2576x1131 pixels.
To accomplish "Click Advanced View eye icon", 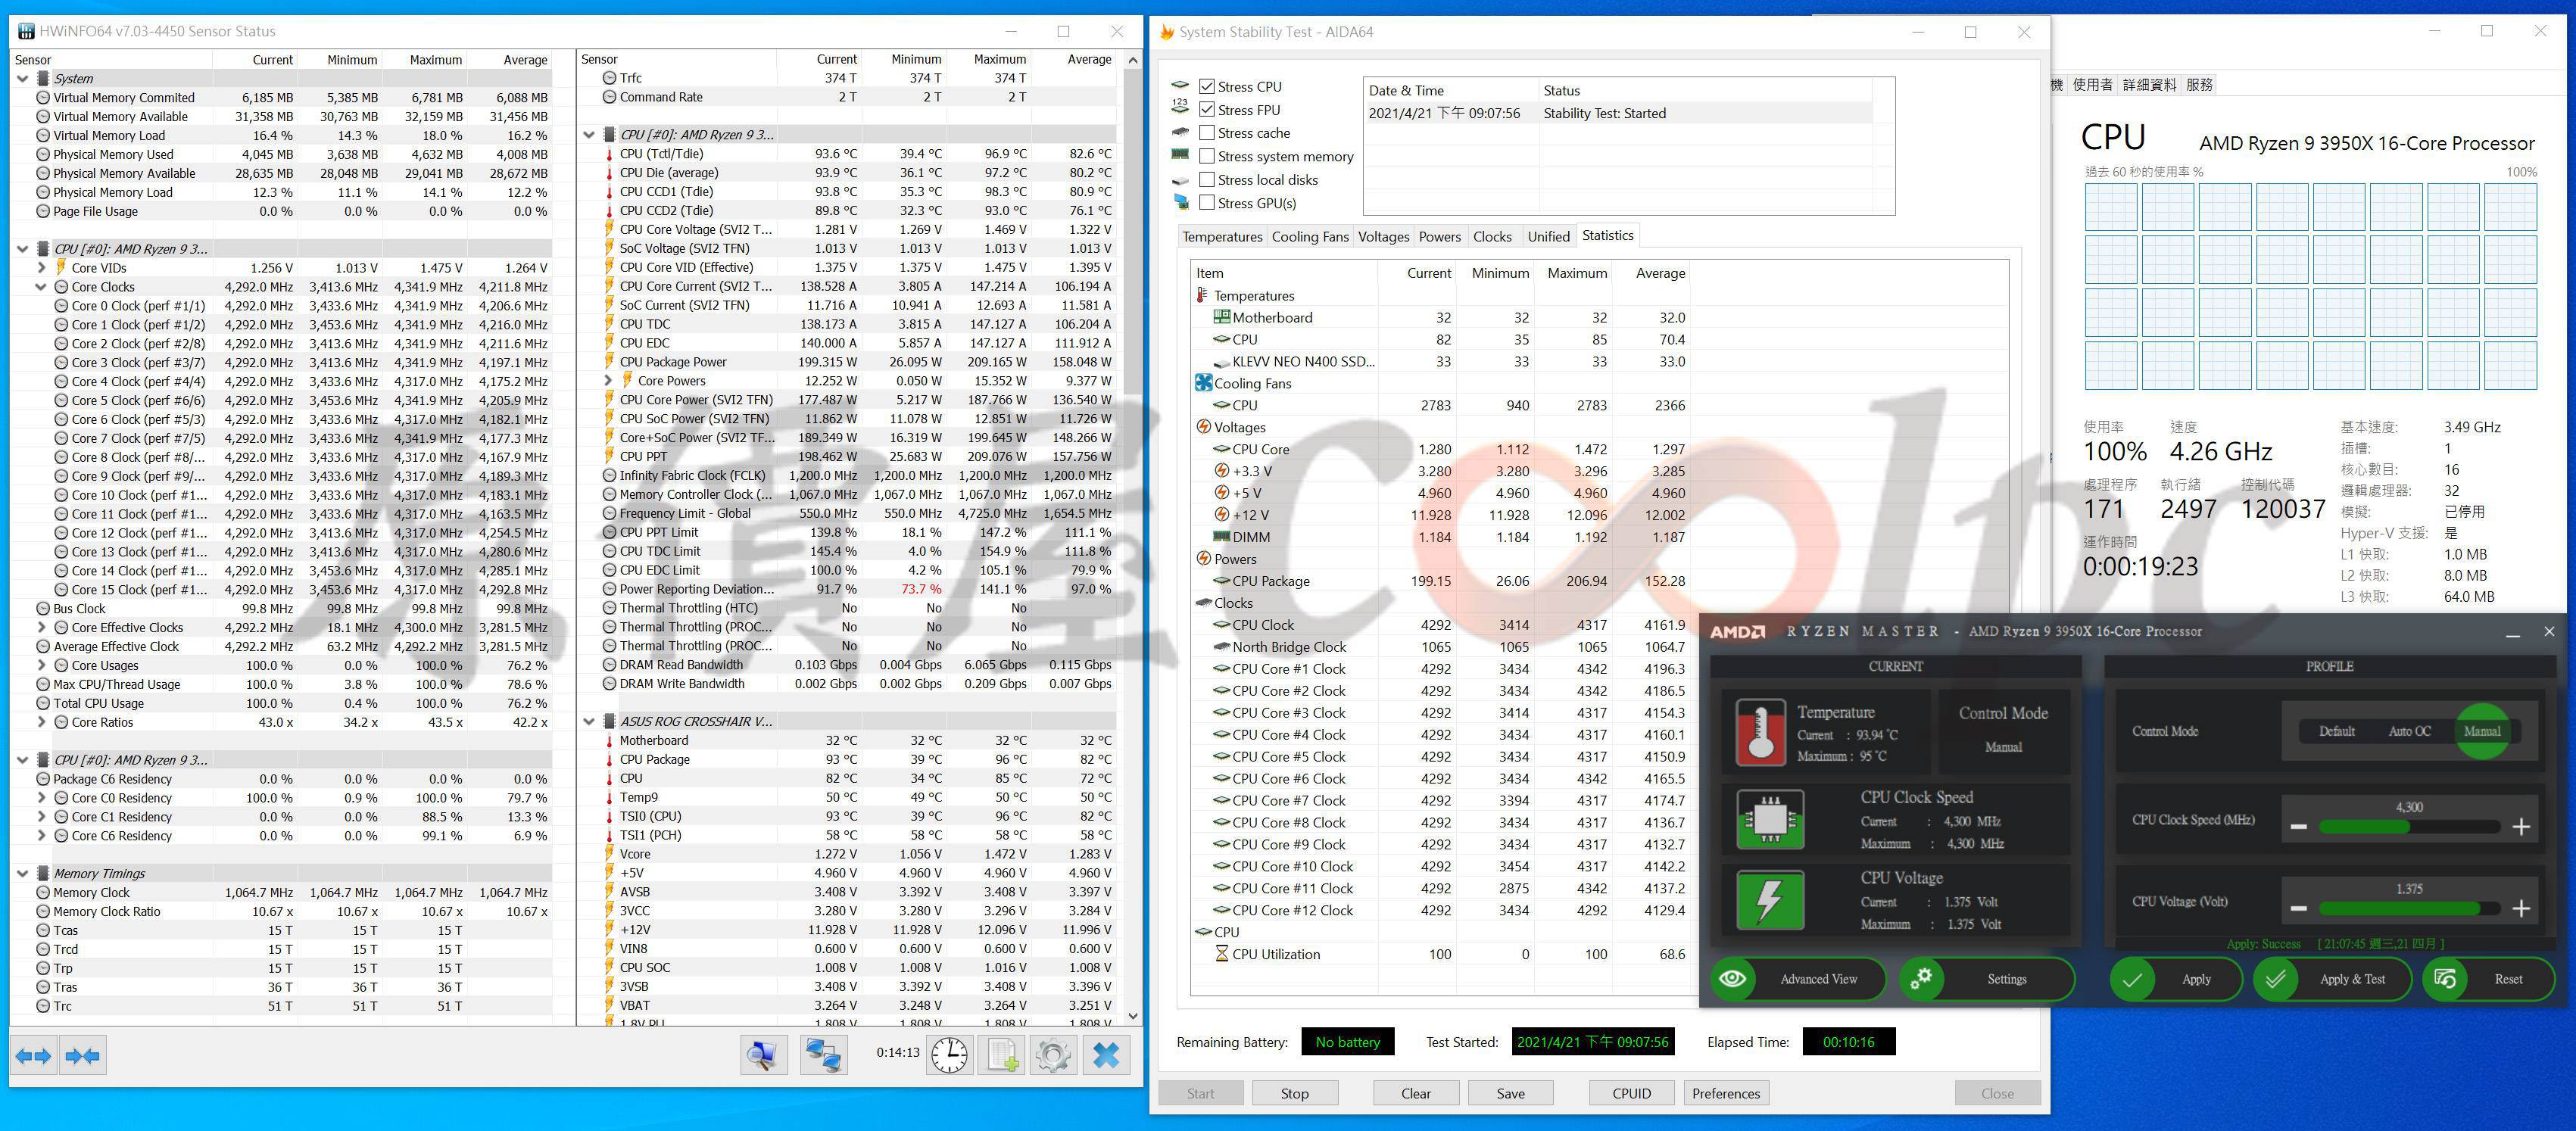I will (1733, 979).
